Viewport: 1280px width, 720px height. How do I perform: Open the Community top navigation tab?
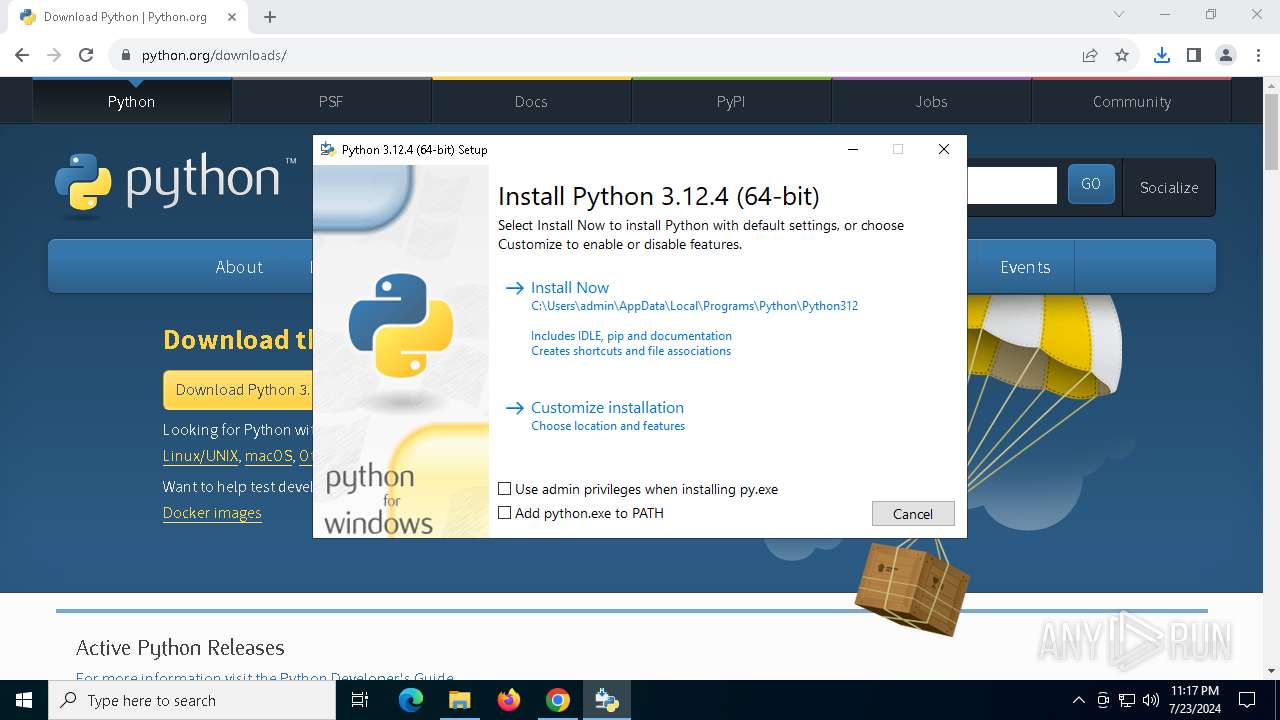click(x=1131, y=101)
